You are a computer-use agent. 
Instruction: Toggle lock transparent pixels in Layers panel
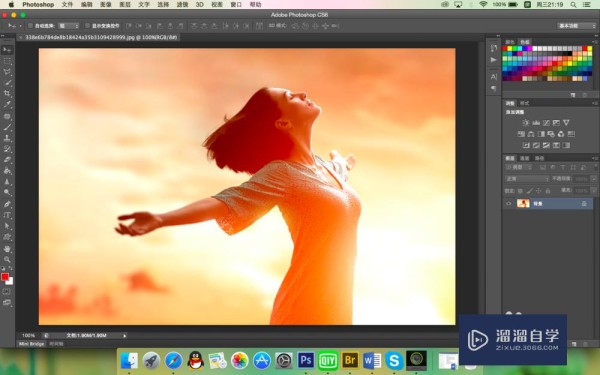pyautogui.click(x=520, y=191)
